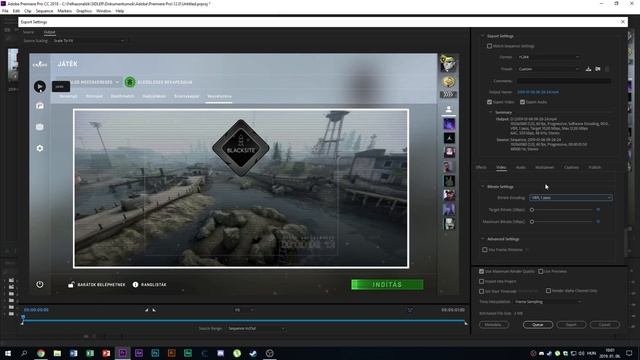
Task: Open File Explorer from the taskbar
Action: pyautogui.click(x=57, y=353)
